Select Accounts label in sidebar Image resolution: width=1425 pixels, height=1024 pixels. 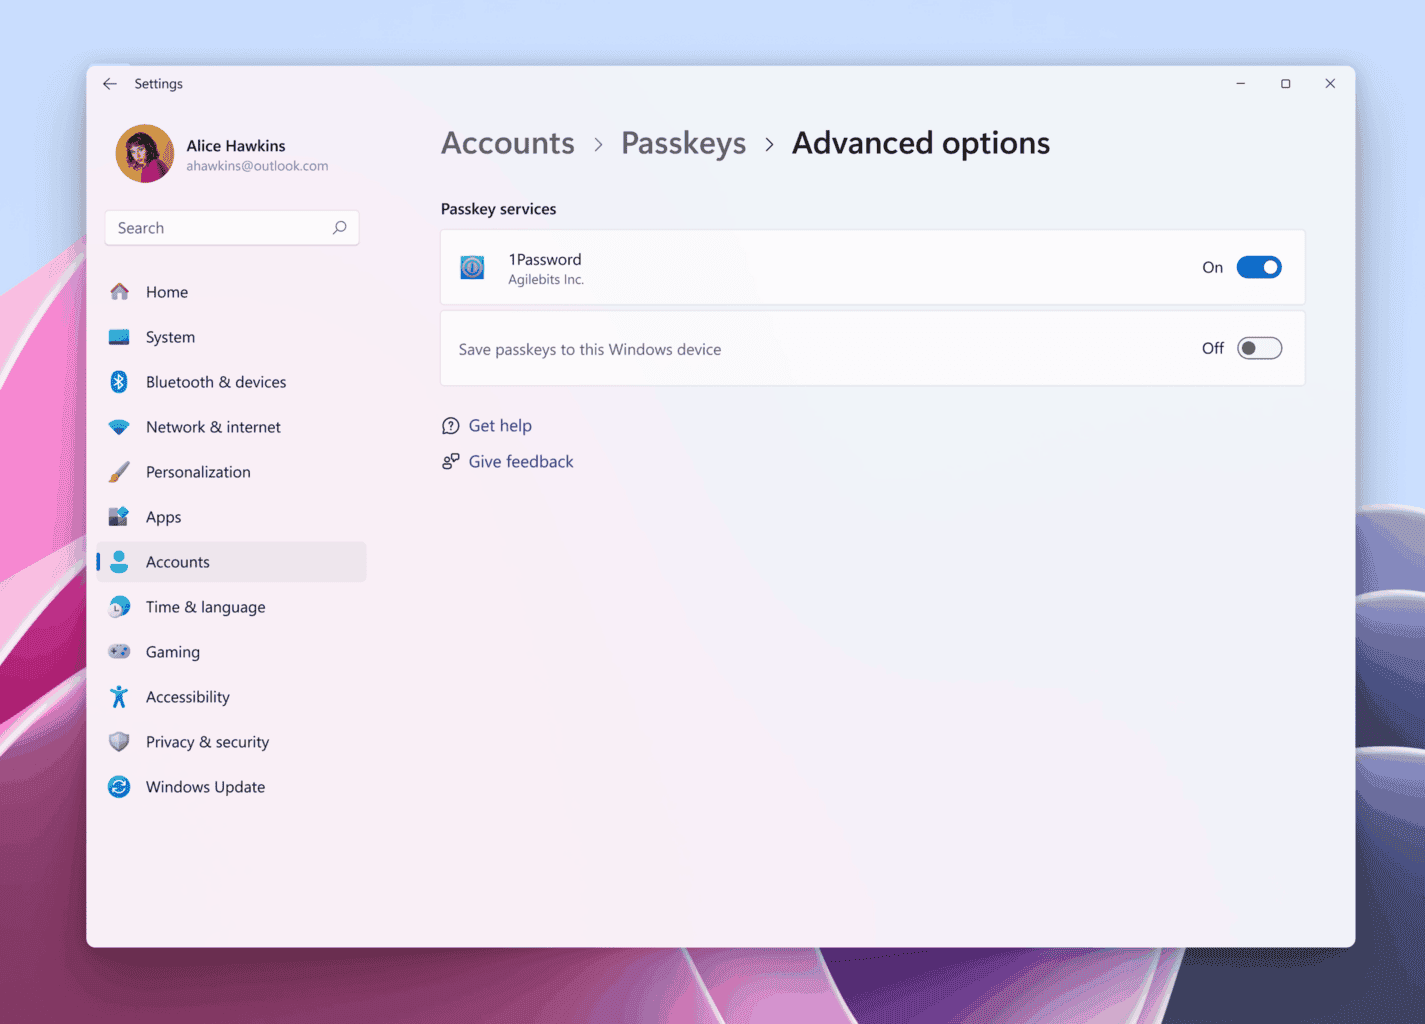coord(178,562)
